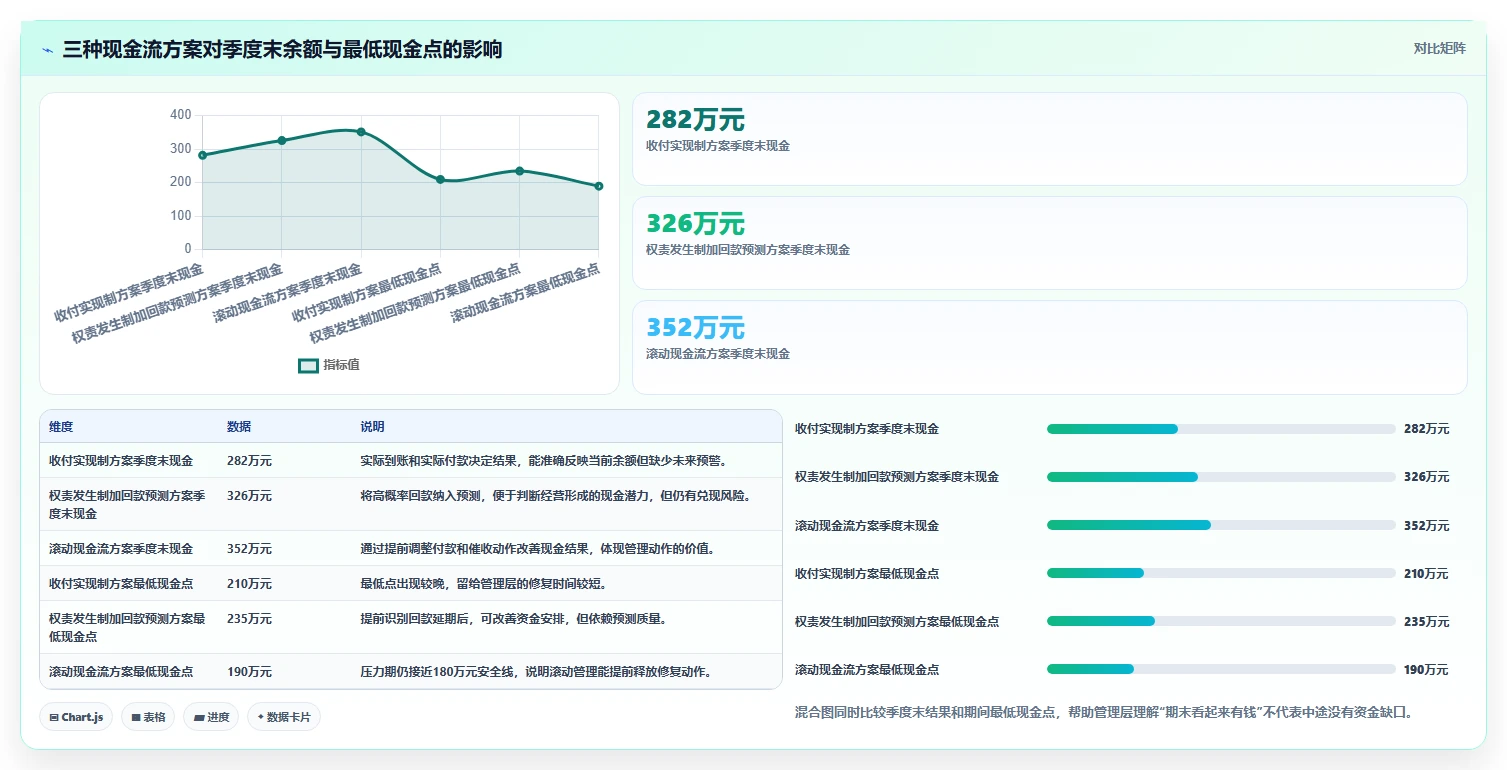1507x770 pixels.
Task: Click progress bar for 权责发生制加回款预测方案最低现金点
Action: pyautogui.click(x=1221, y=621)
